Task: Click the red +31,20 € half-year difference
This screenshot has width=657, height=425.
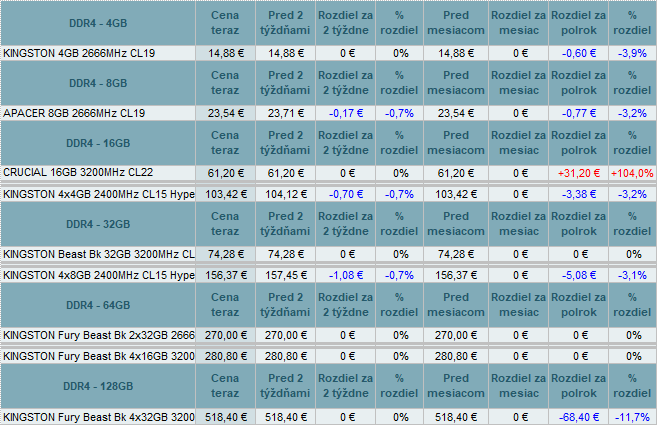Action: [580, 173]
